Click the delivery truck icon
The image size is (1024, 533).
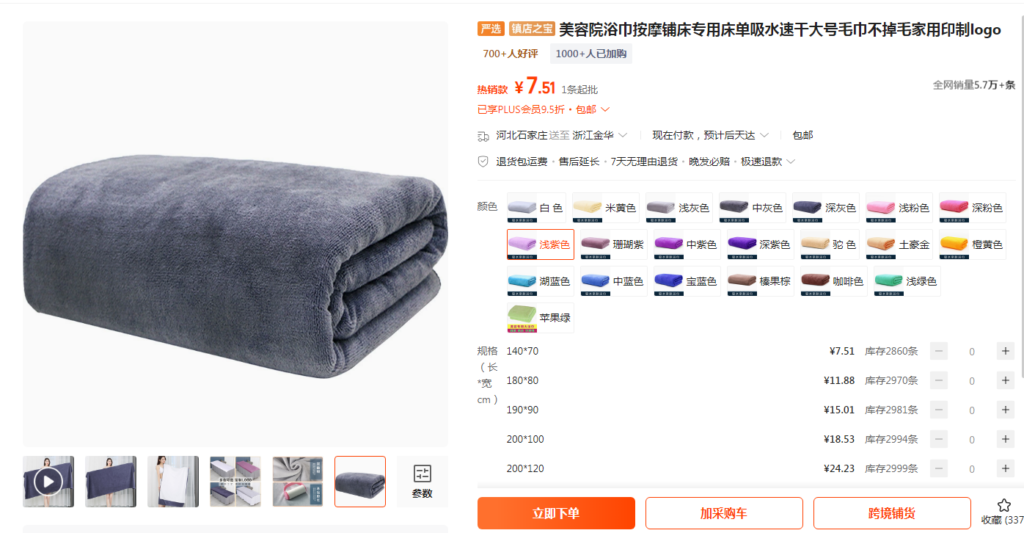click(483, 136)
